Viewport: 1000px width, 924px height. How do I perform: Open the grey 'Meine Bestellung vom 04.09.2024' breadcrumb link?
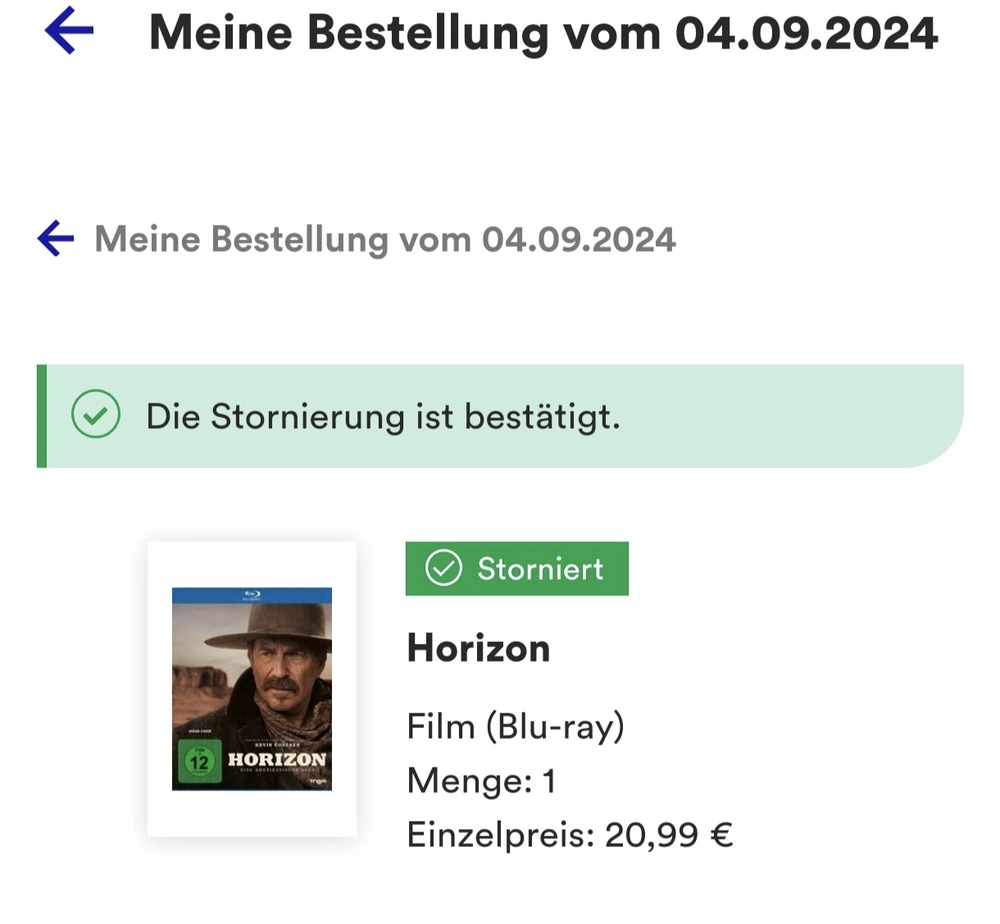(x=385, y=240)
